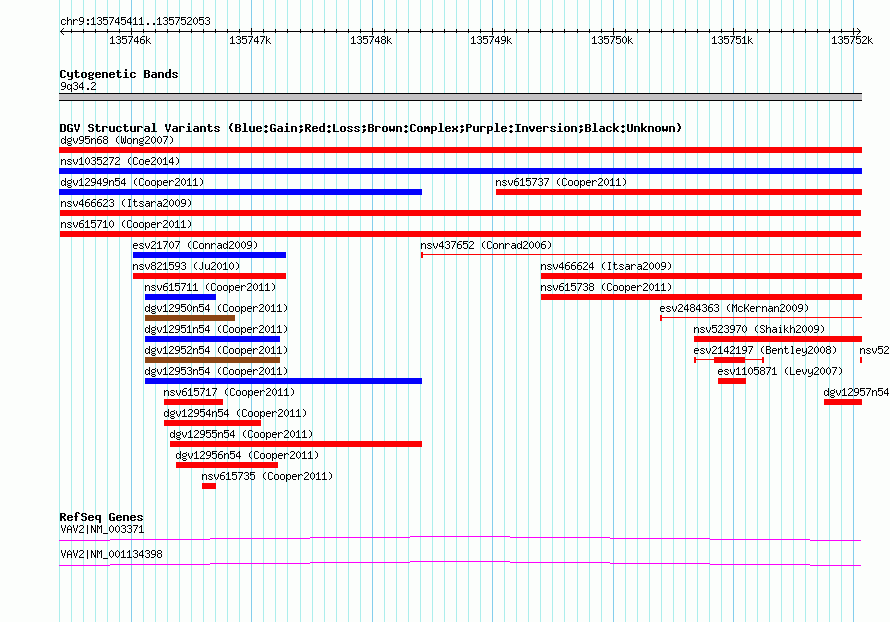The height and width of the screenshot is (622, 890).
Task: Click dgv12954n54 (Cooper2011) label
Action: [x=235, y=413]
